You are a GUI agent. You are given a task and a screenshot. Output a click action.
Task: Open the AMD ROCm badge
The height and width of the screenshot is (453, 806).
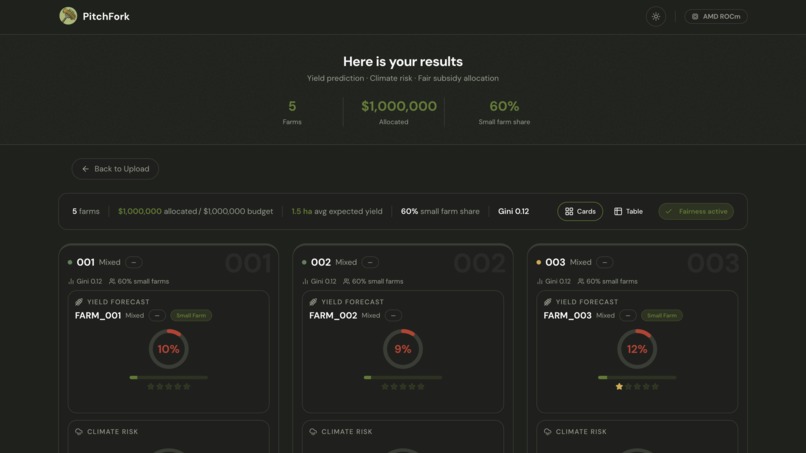[x=716, y=16]
